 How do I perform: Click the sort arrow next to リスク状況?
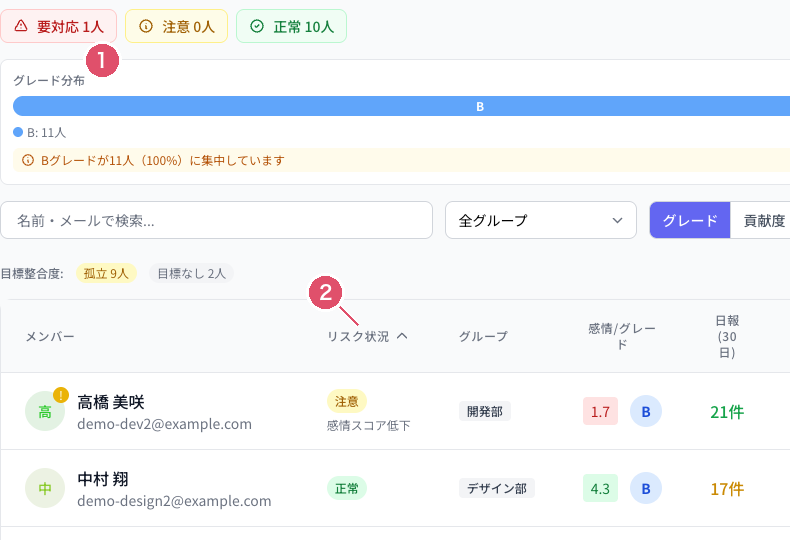click(402, 335)
